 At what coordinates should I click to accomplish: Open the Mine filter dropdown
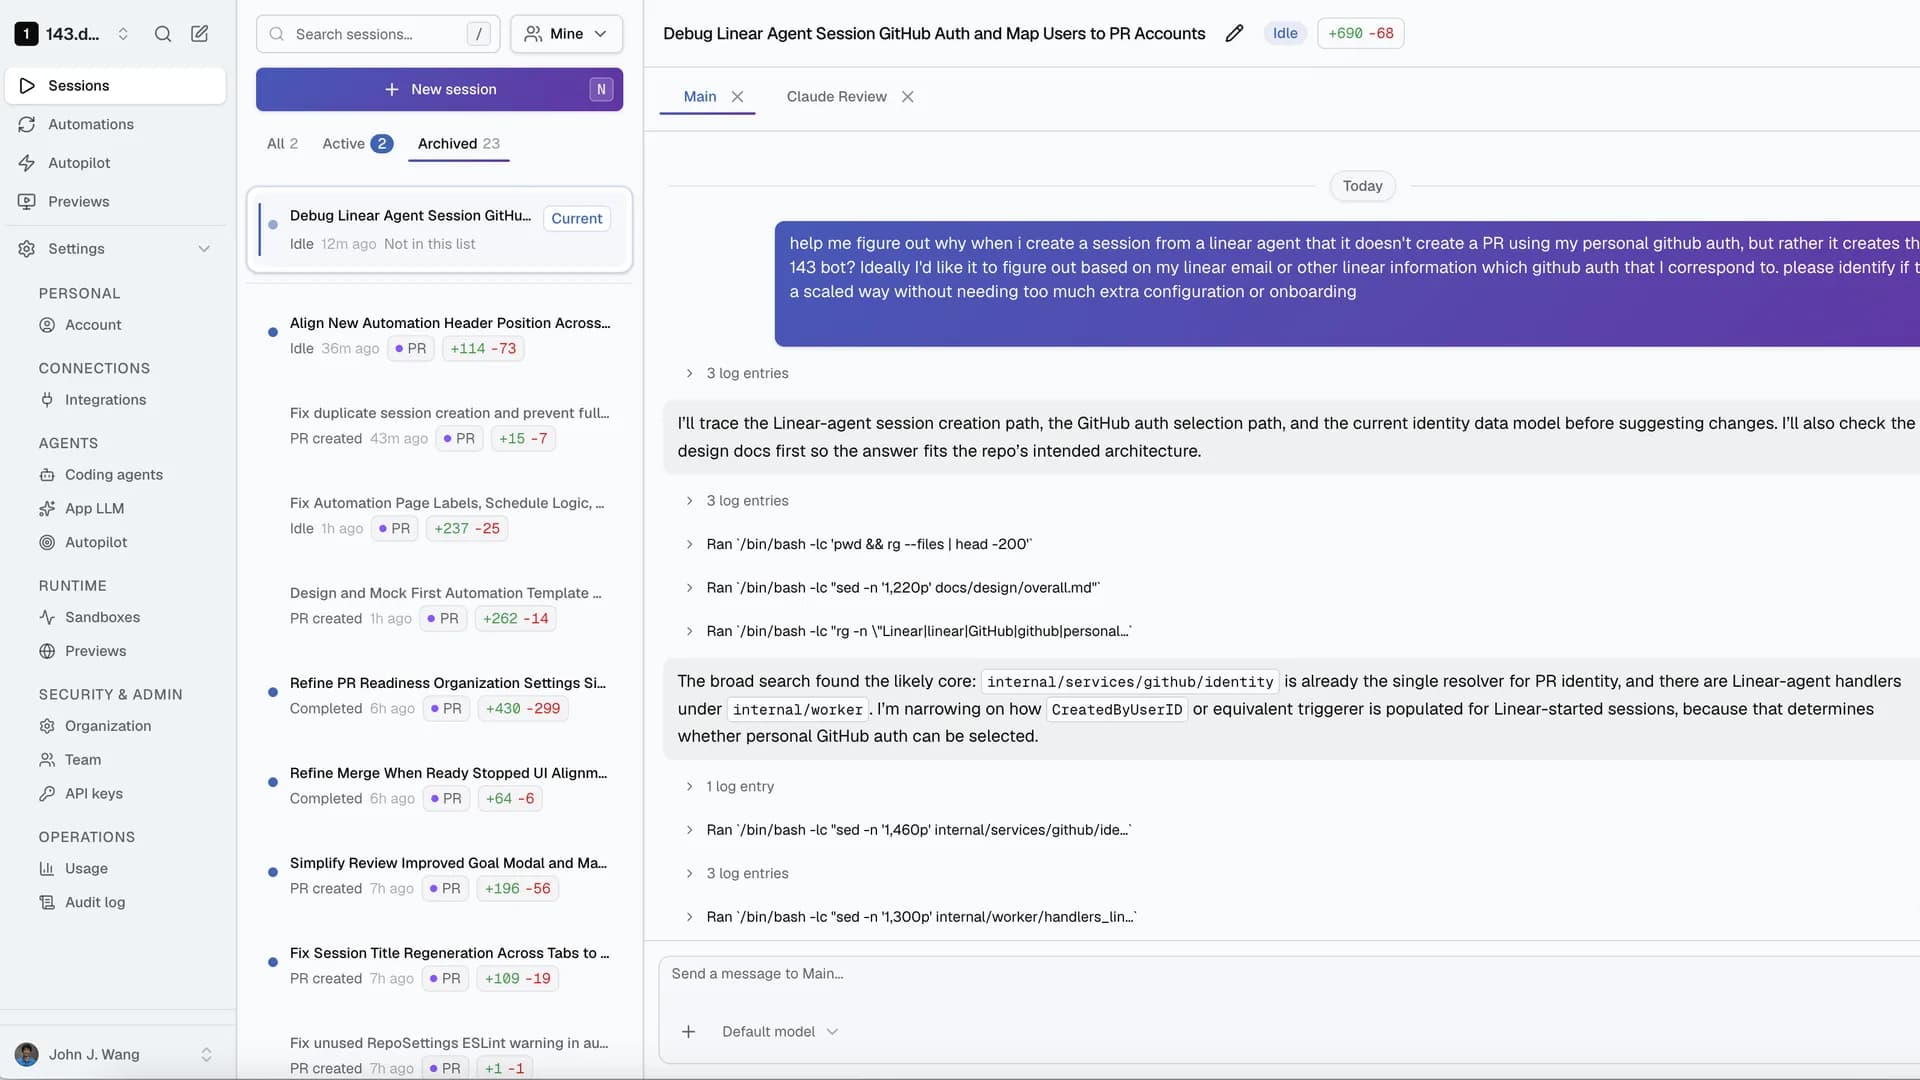pyautogui.click(x=566, y=34)
